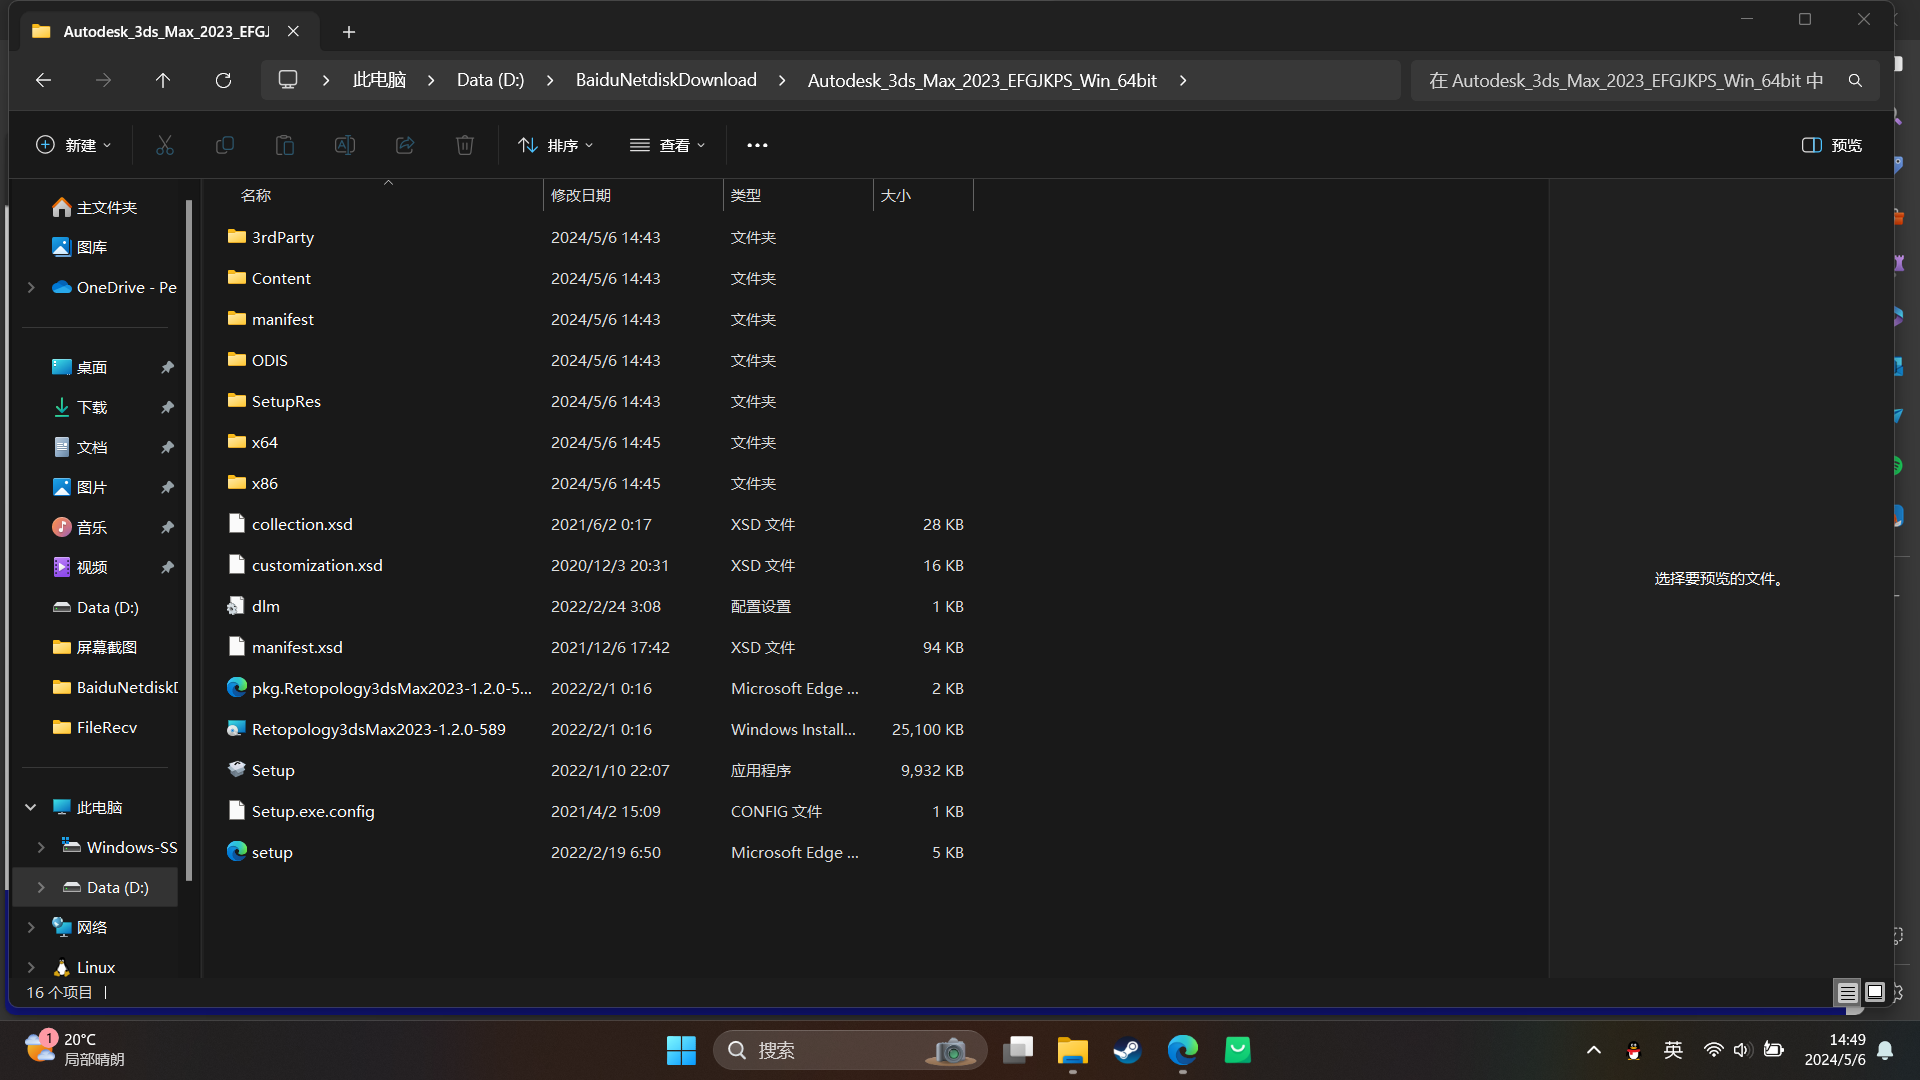Expand Data (D:) tree node under 此电脑

41,887
